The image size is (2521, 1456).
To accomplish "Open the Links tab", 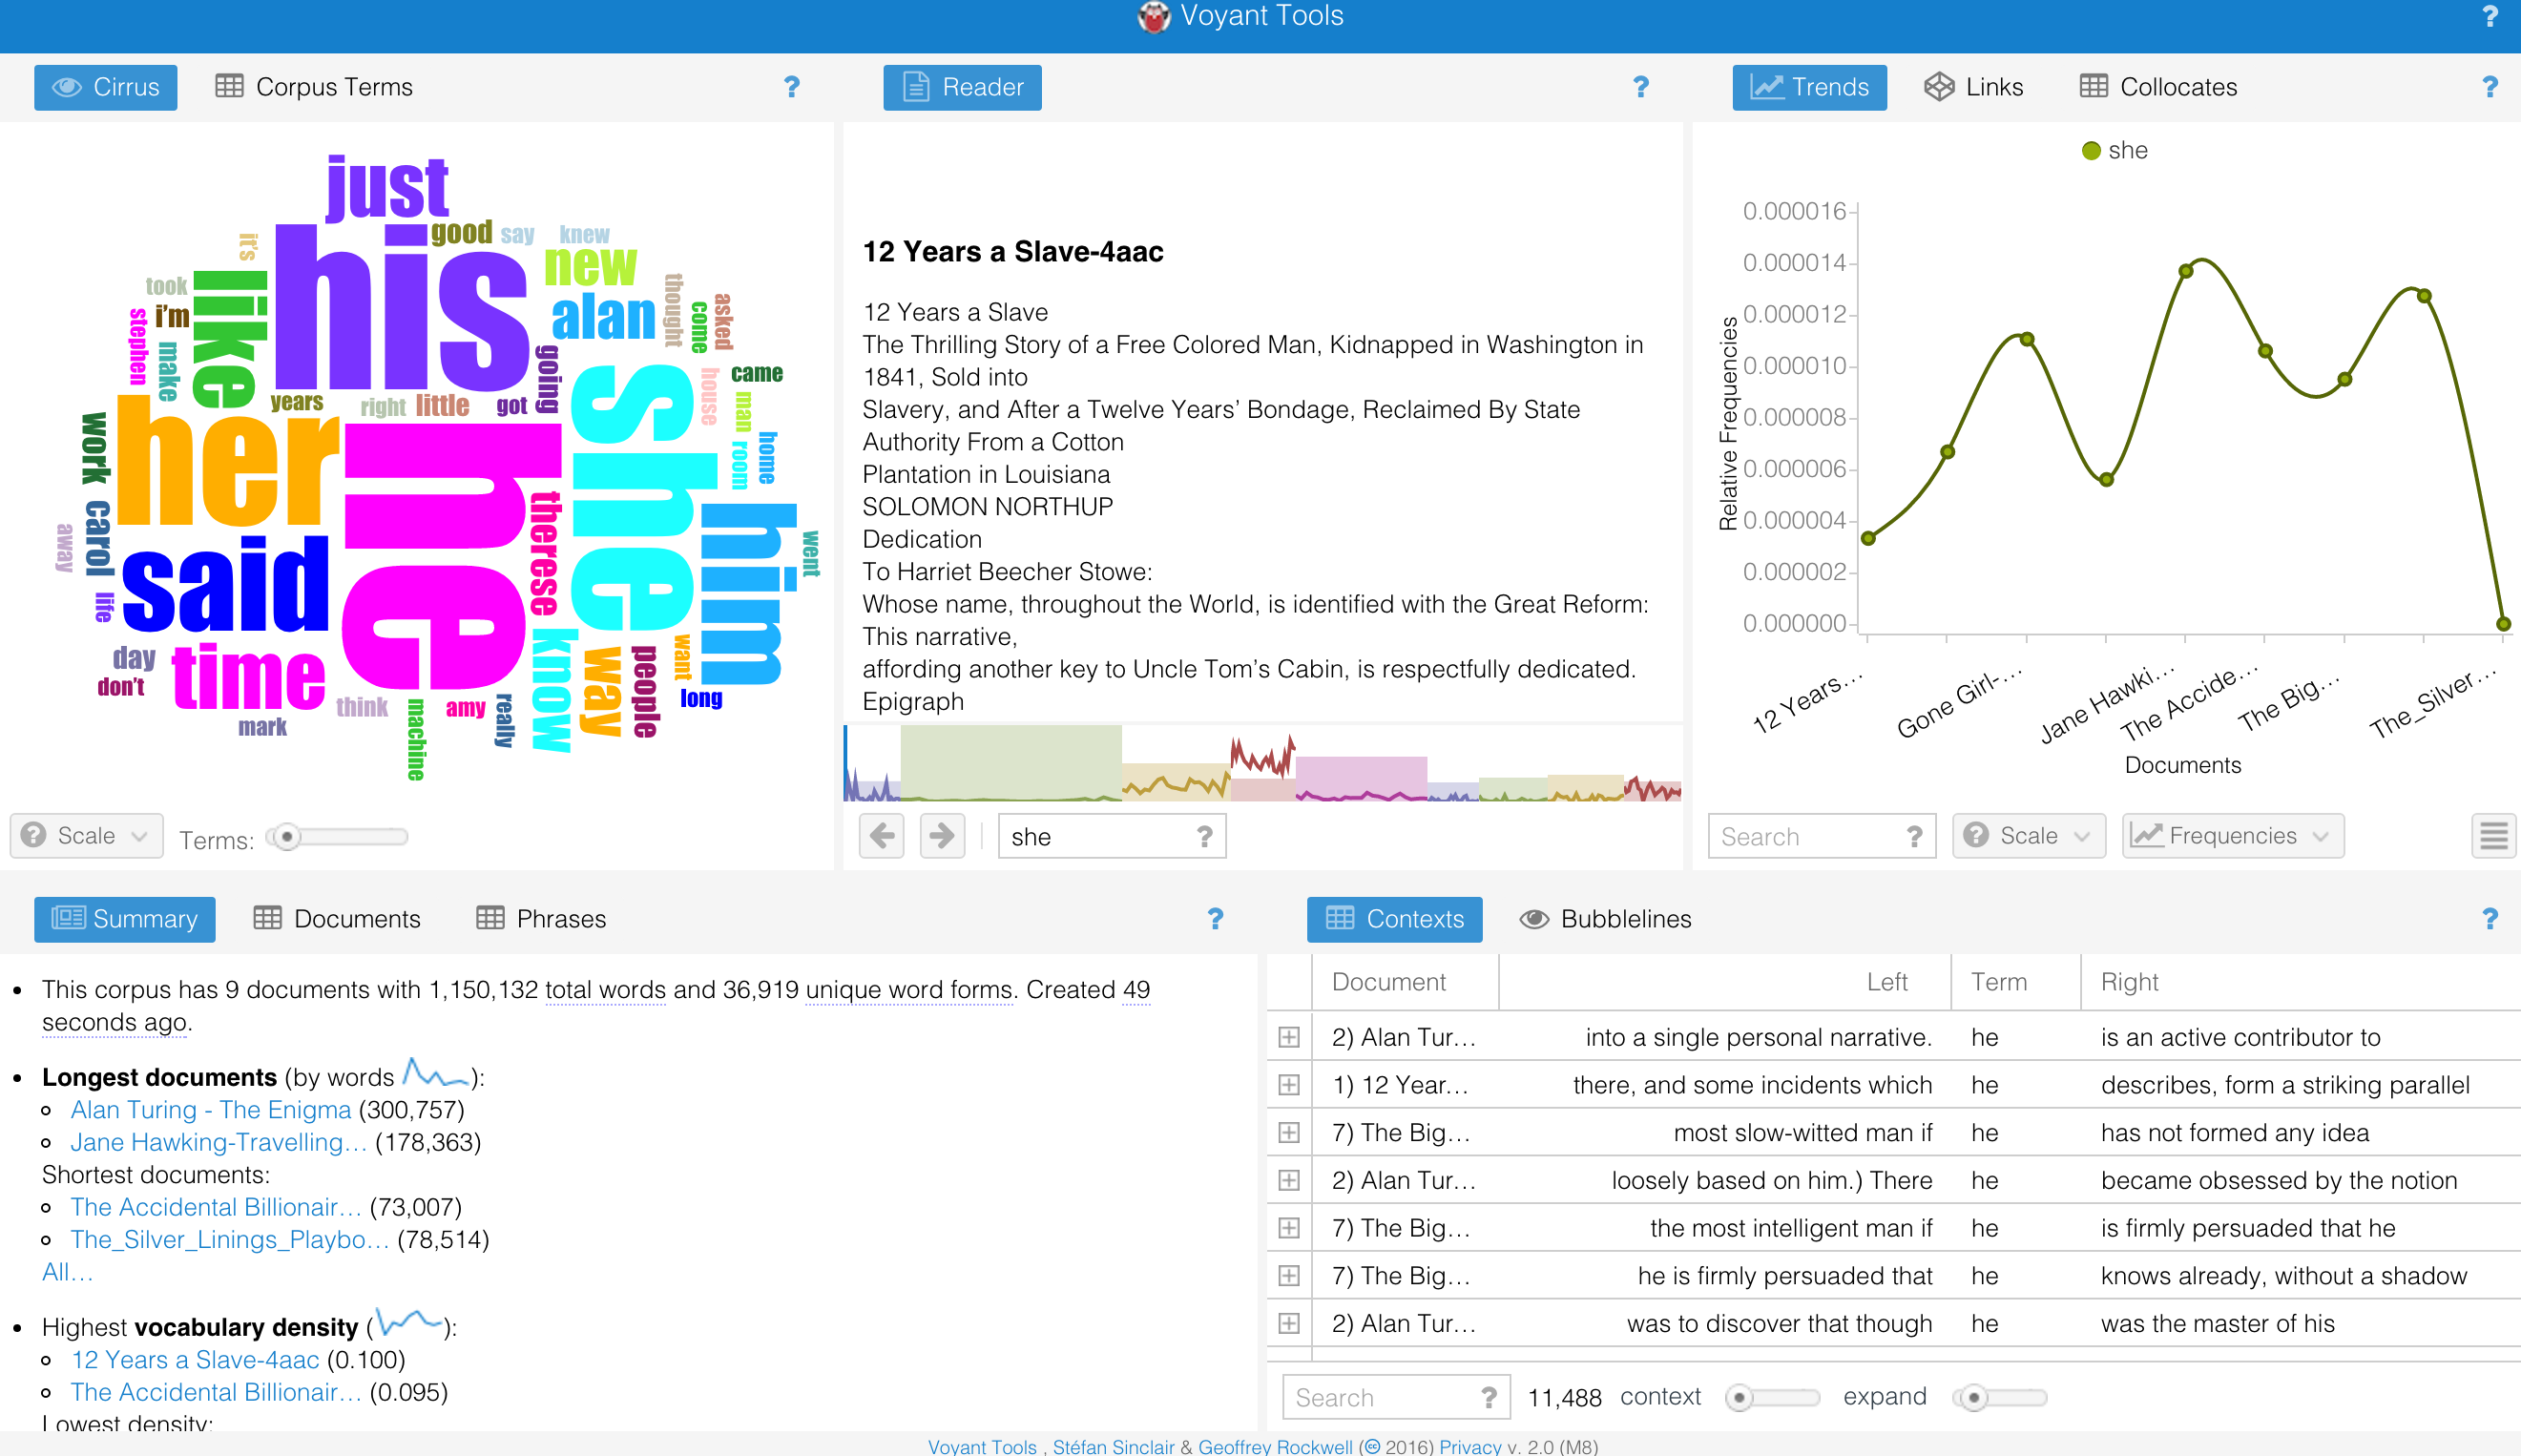I will pyautogui.click(x=1973, y=87).
